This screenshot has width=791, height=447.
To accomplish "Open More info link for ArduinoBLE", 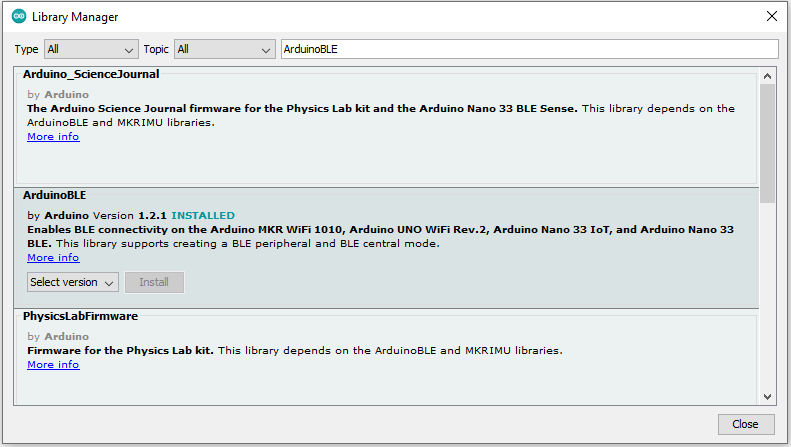I will [53, 258].
